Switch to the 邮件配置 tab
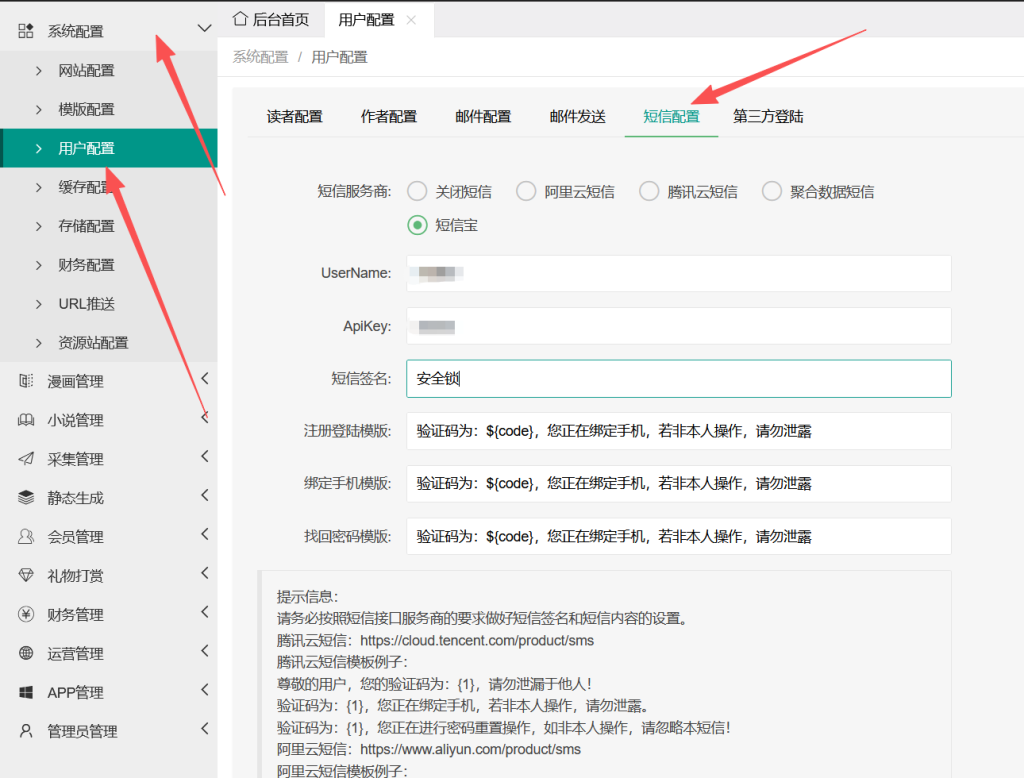Image resolution: width=1024 pixels, height=778 pixels. tap(483, 117)
